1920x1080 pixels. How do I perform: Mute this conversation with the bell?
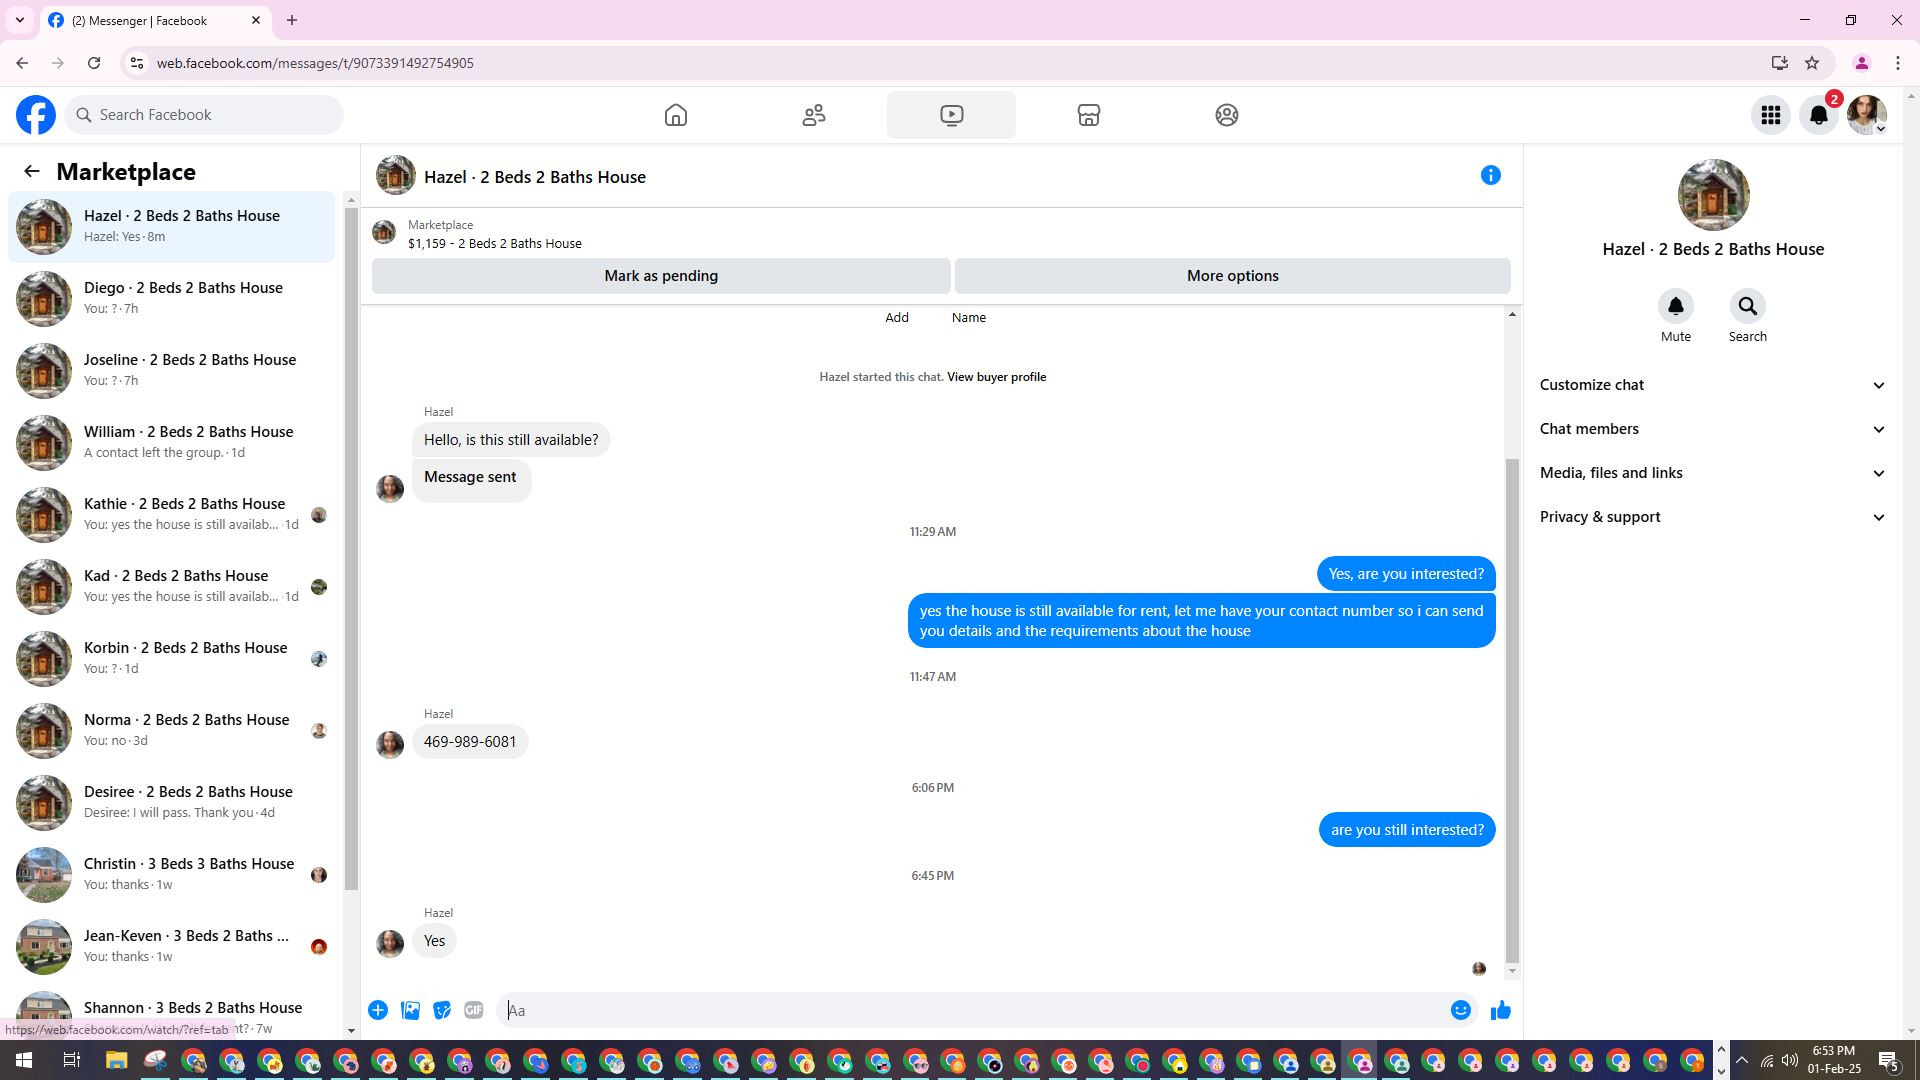(x=1676, y=307)
